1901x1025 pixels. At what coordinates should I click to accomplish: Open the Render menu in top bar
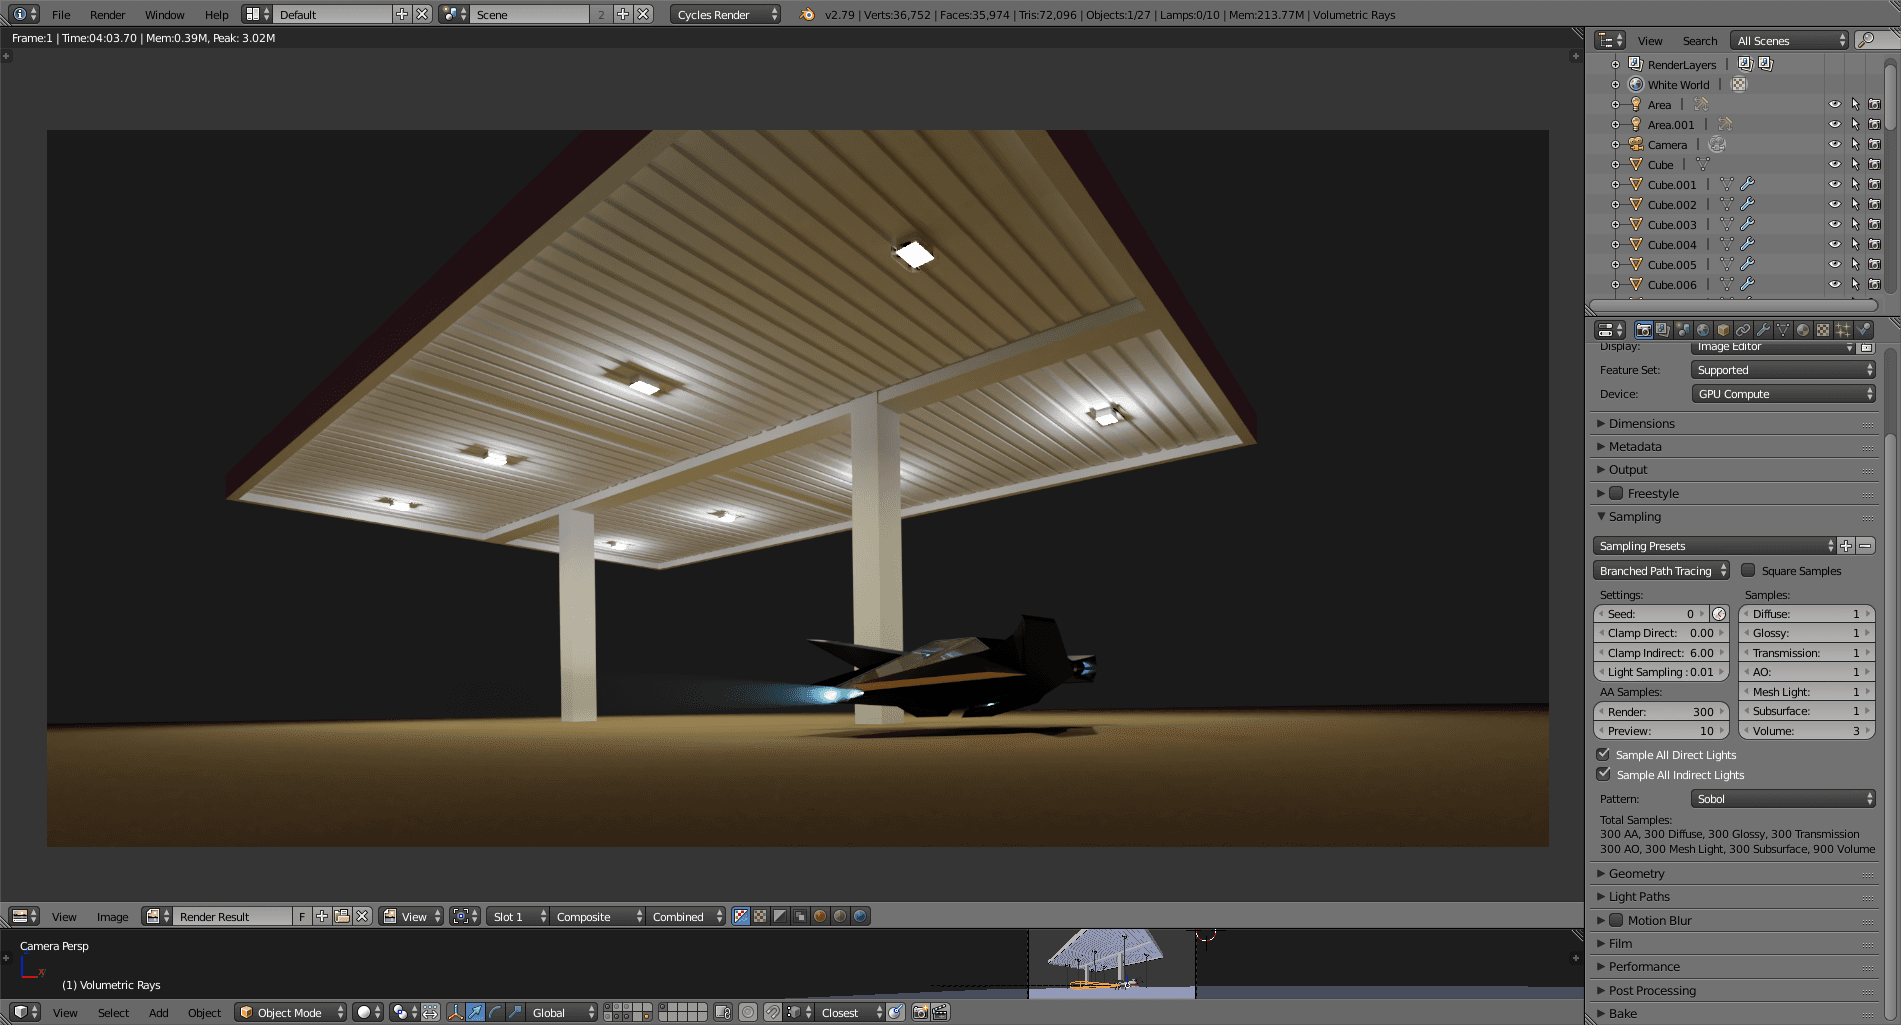pyautogui.click(x=107, y=15)
